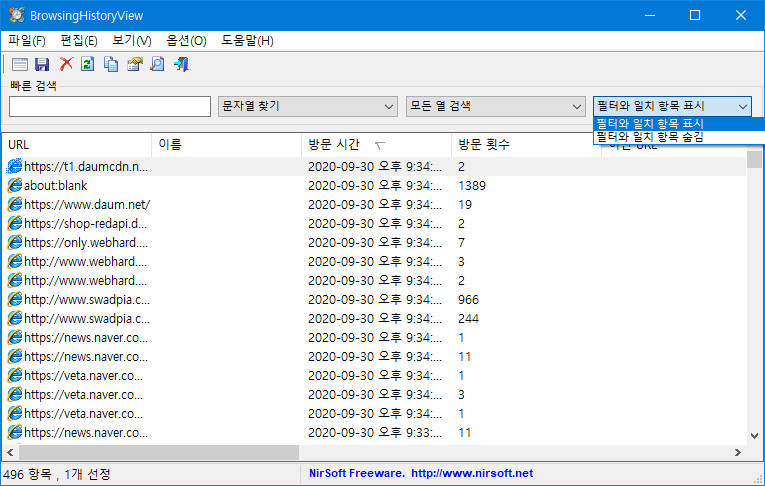Open the Properties toolbar icon
Screen dimensions: 765x486
135,64
